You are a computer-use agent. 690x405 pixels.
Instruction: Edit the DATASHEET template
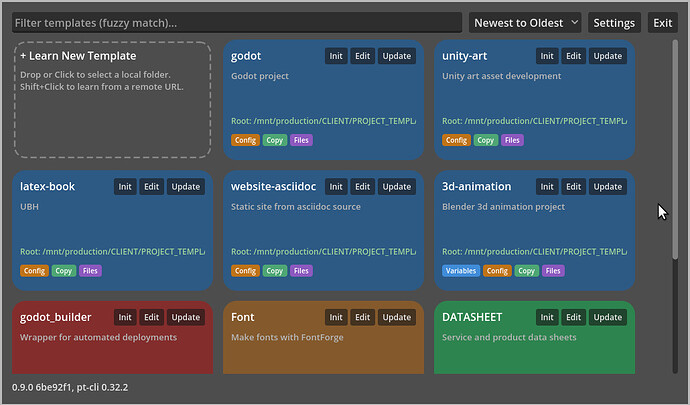click(x=573, y=317)
